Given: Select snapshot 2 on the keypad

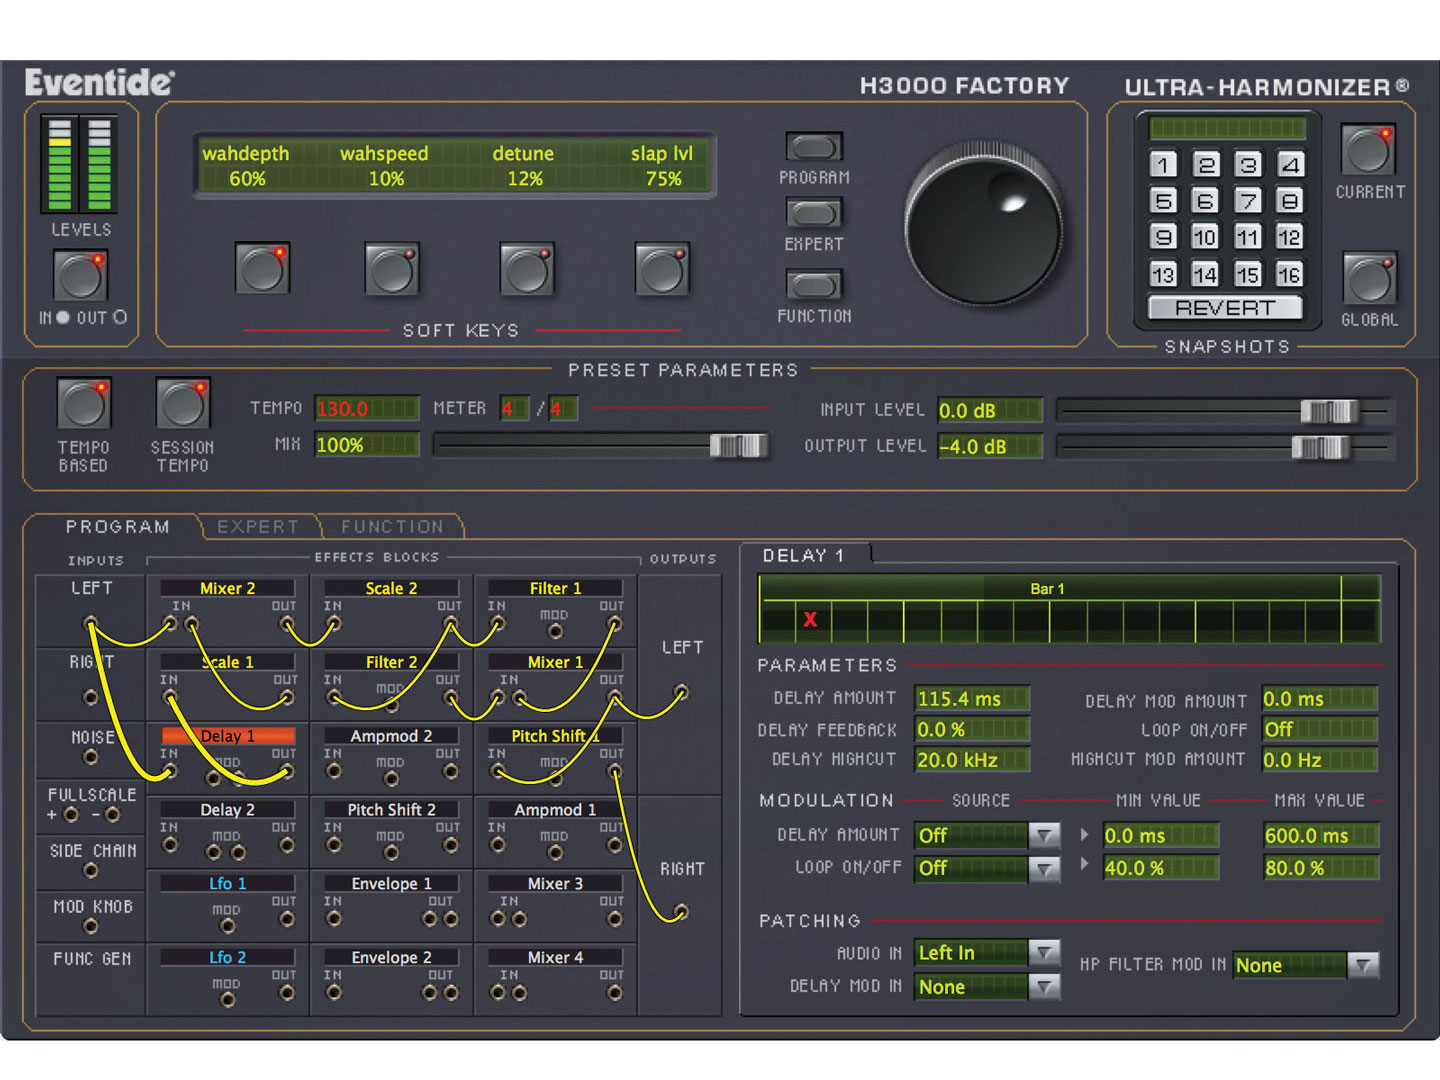Looking at the screenshot, I should (x=1206, y=165).
